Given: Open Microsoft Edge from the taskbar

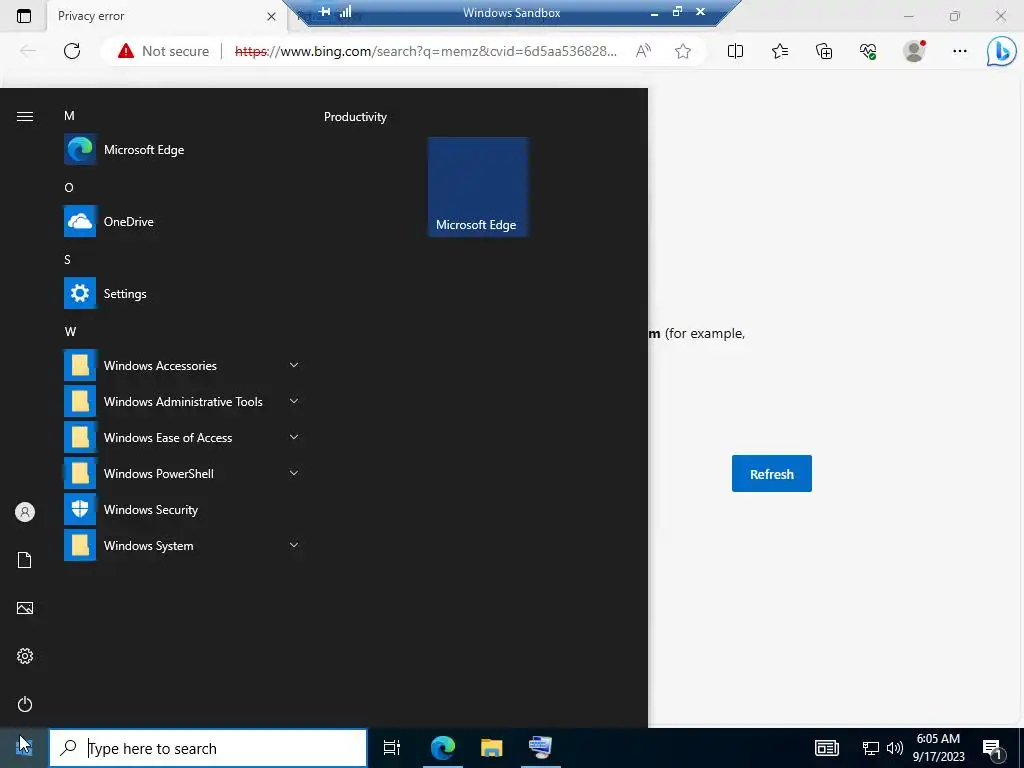Looking at the screenshot, I should click(443, 748).
